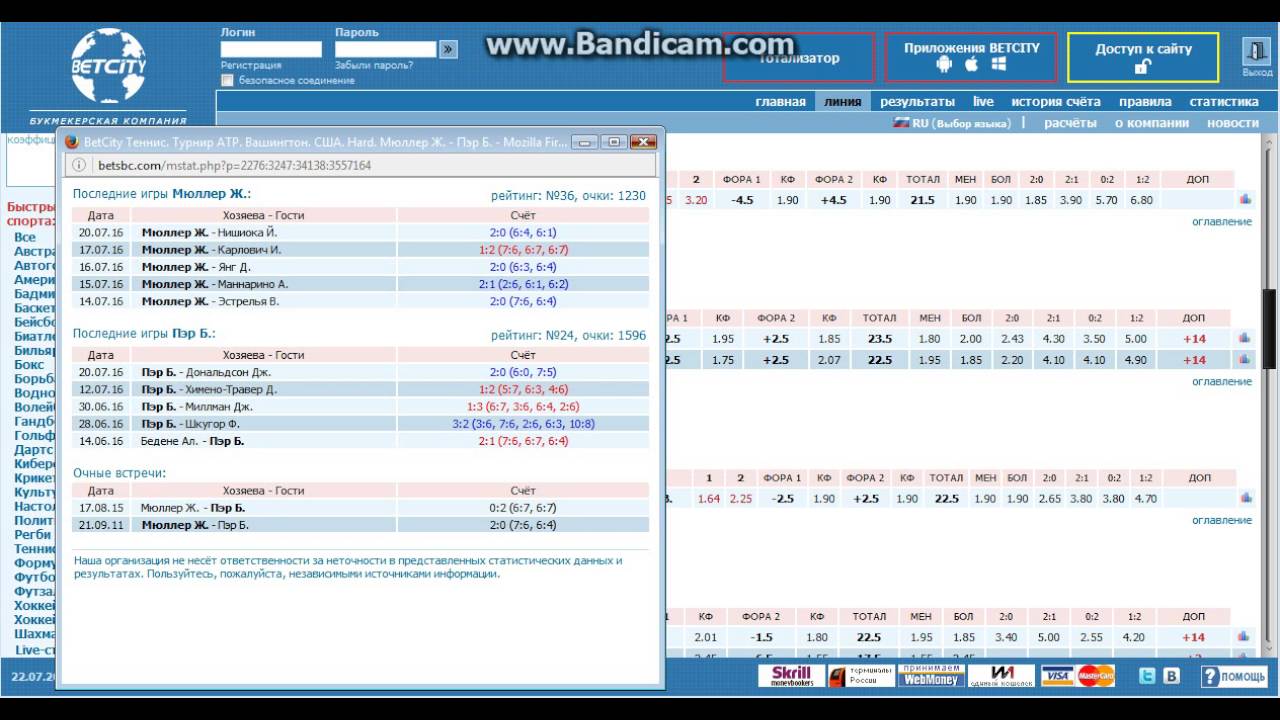Screen dimensions: 1280x720
Task: Select odds 4.70 for score 1:2
Action: [x=1146, y=499]
